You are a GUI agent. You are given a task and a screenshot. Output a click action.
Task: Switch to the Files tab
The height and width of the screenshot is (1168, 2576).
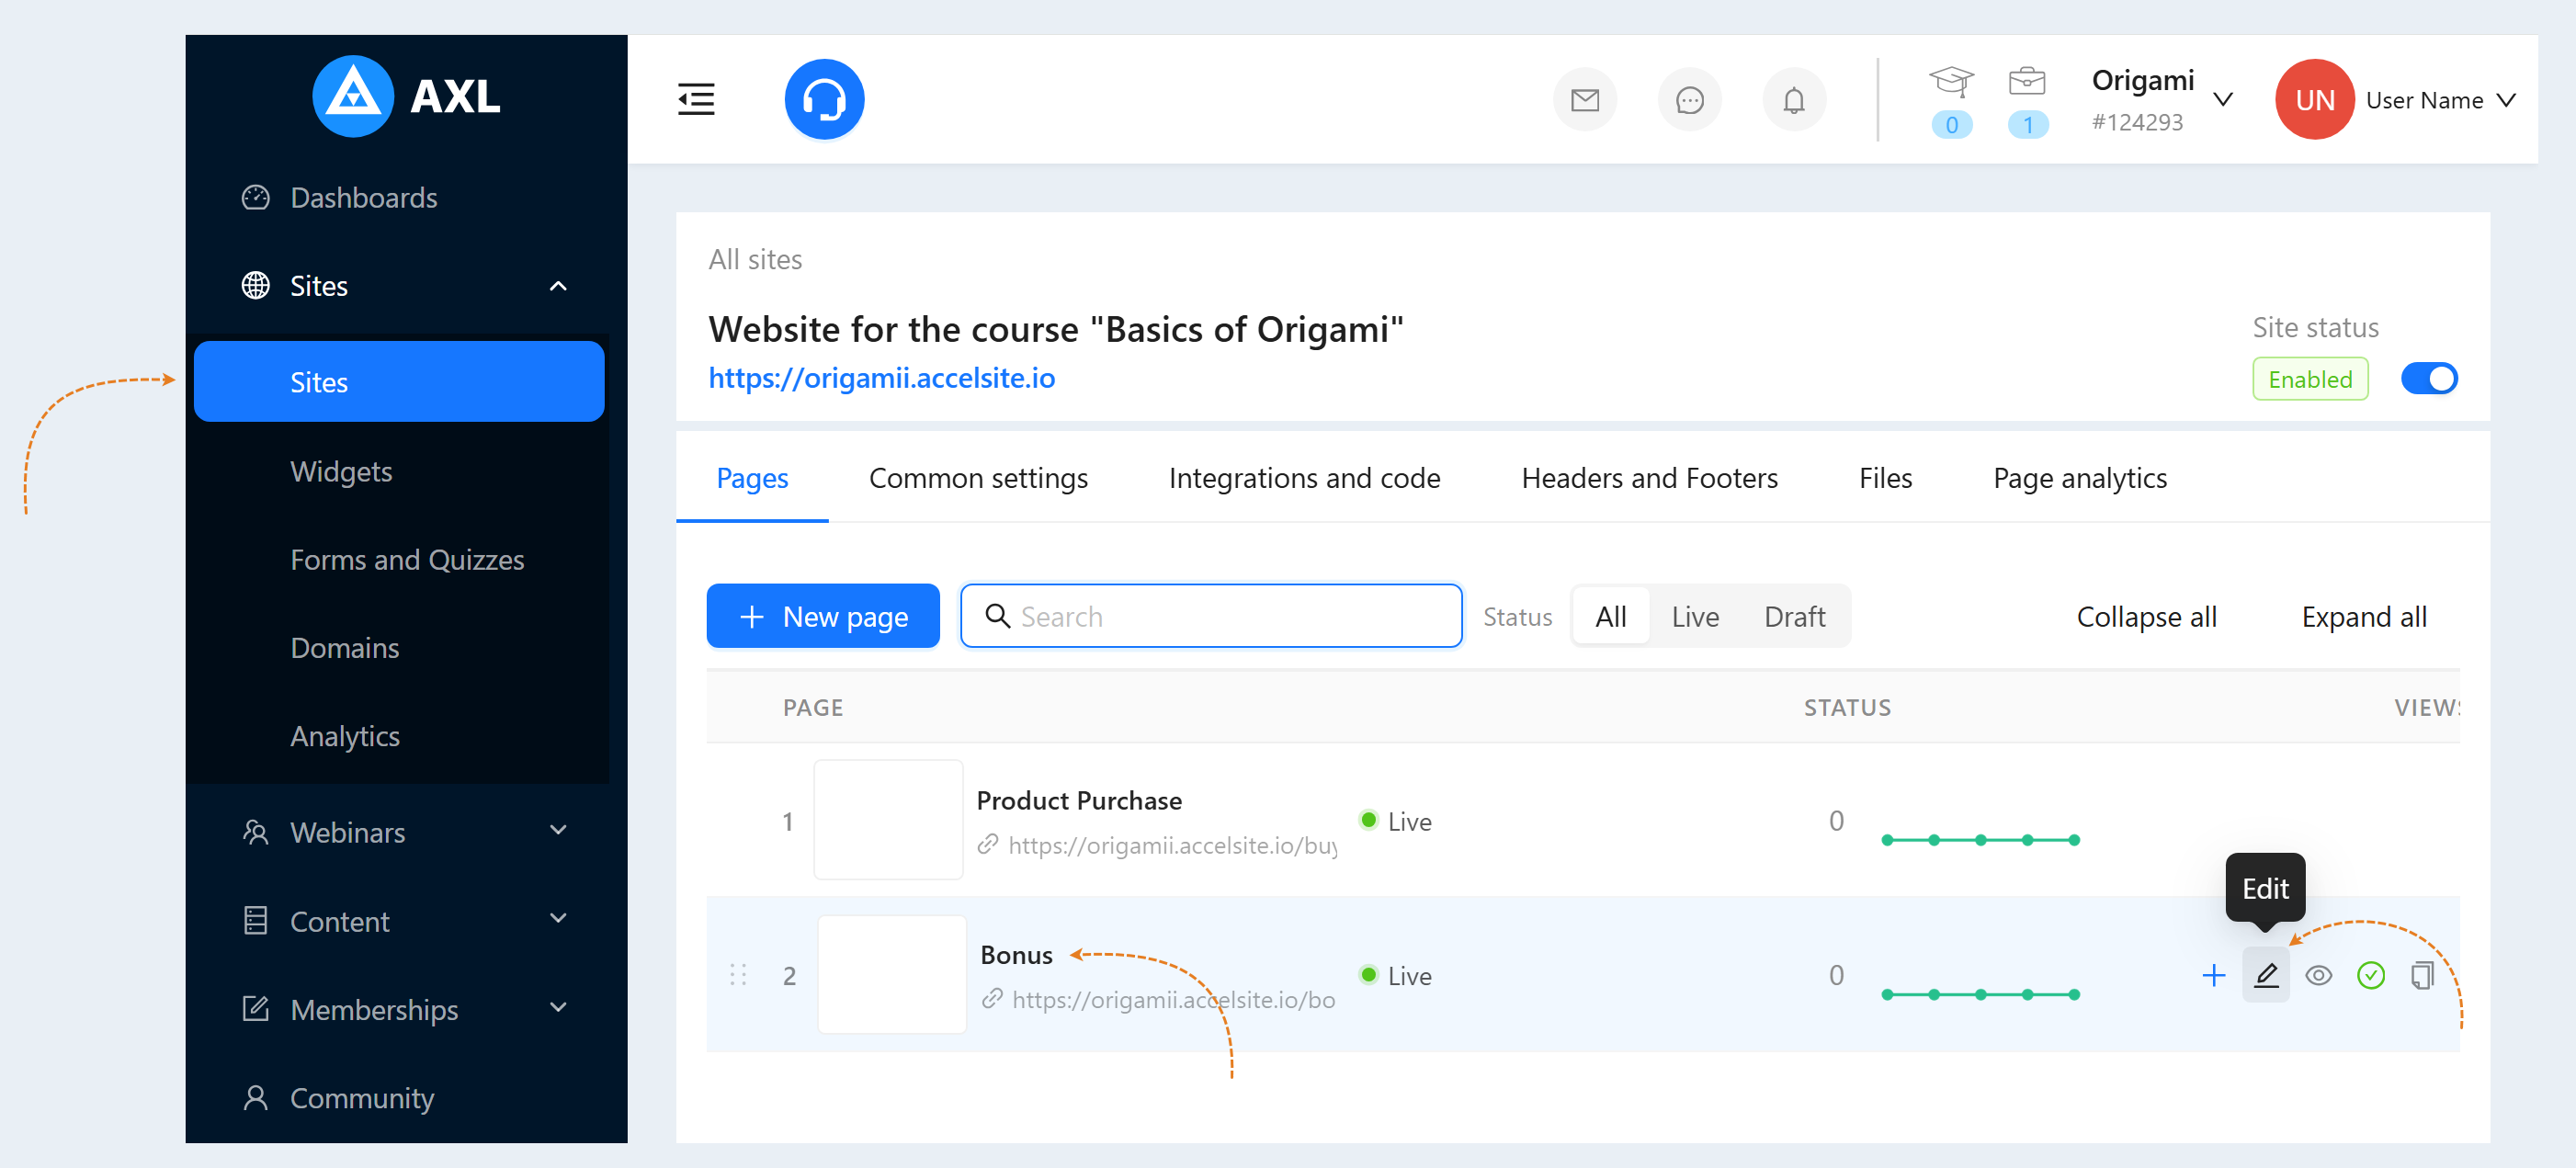click(x=1885, y=478)
